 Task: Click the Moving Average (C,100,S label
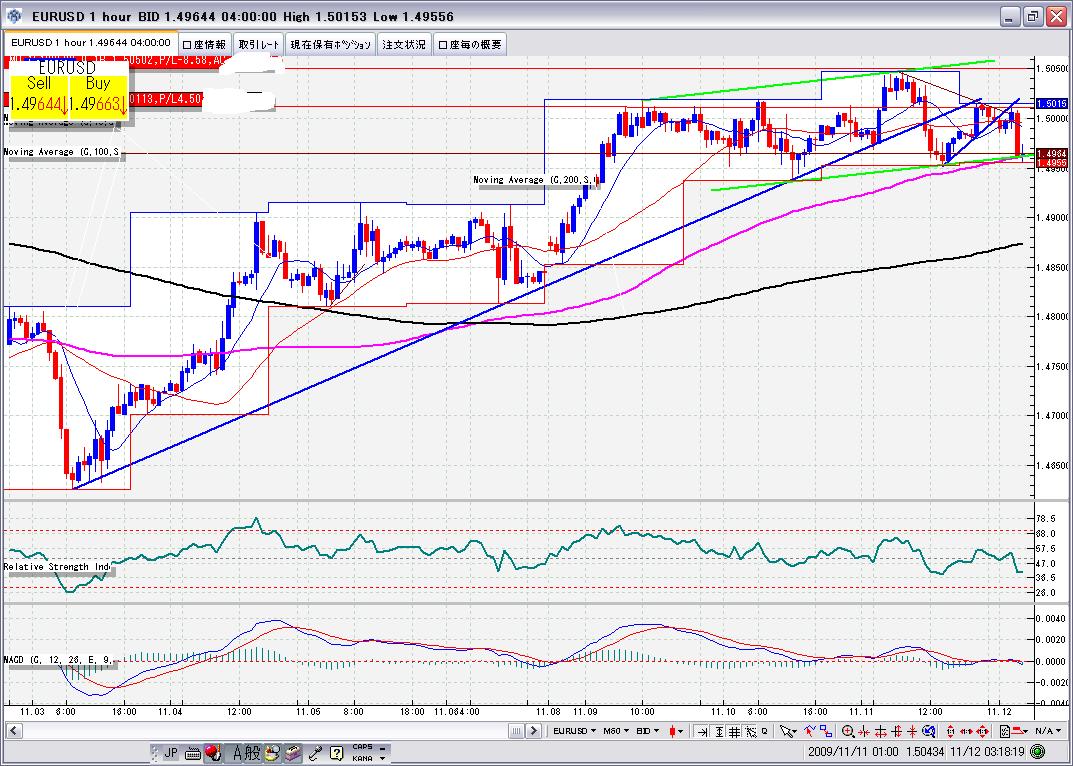point(63,152)
